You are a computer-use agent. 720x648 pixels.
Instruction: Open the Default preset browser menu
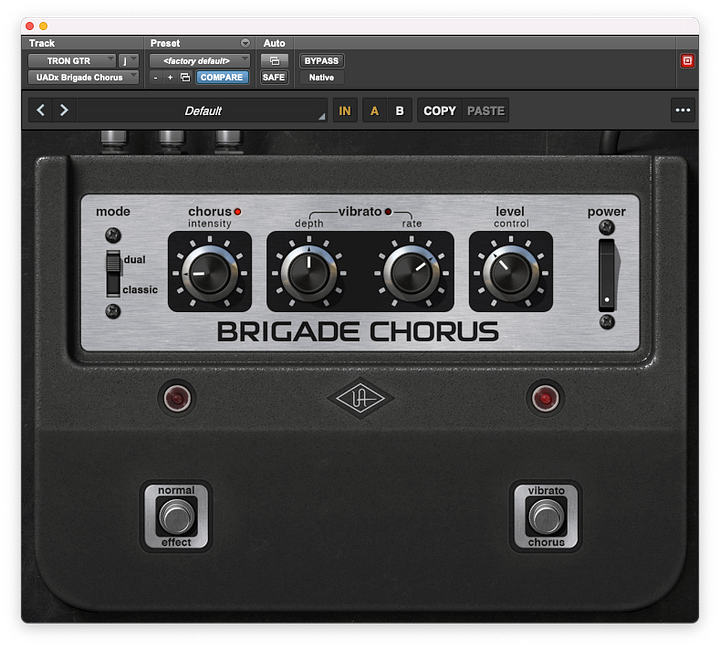(202, 111)
